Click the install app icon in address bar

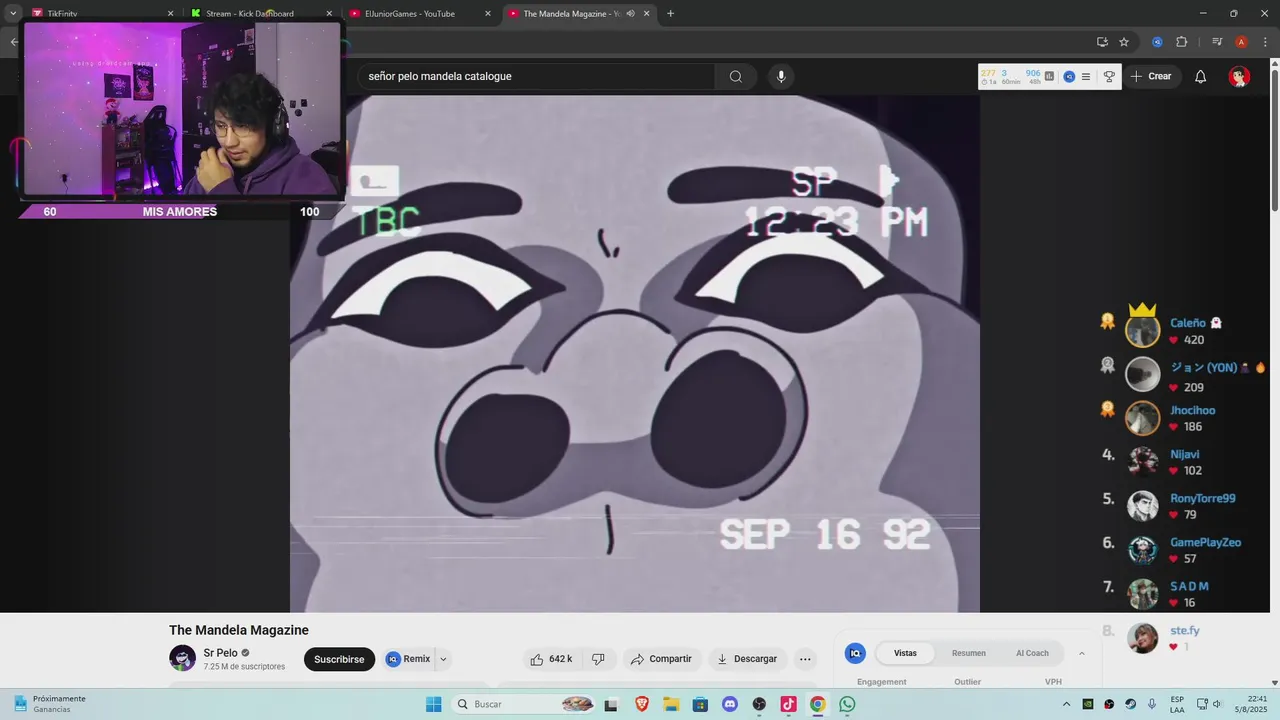[x=1102, y=42]
